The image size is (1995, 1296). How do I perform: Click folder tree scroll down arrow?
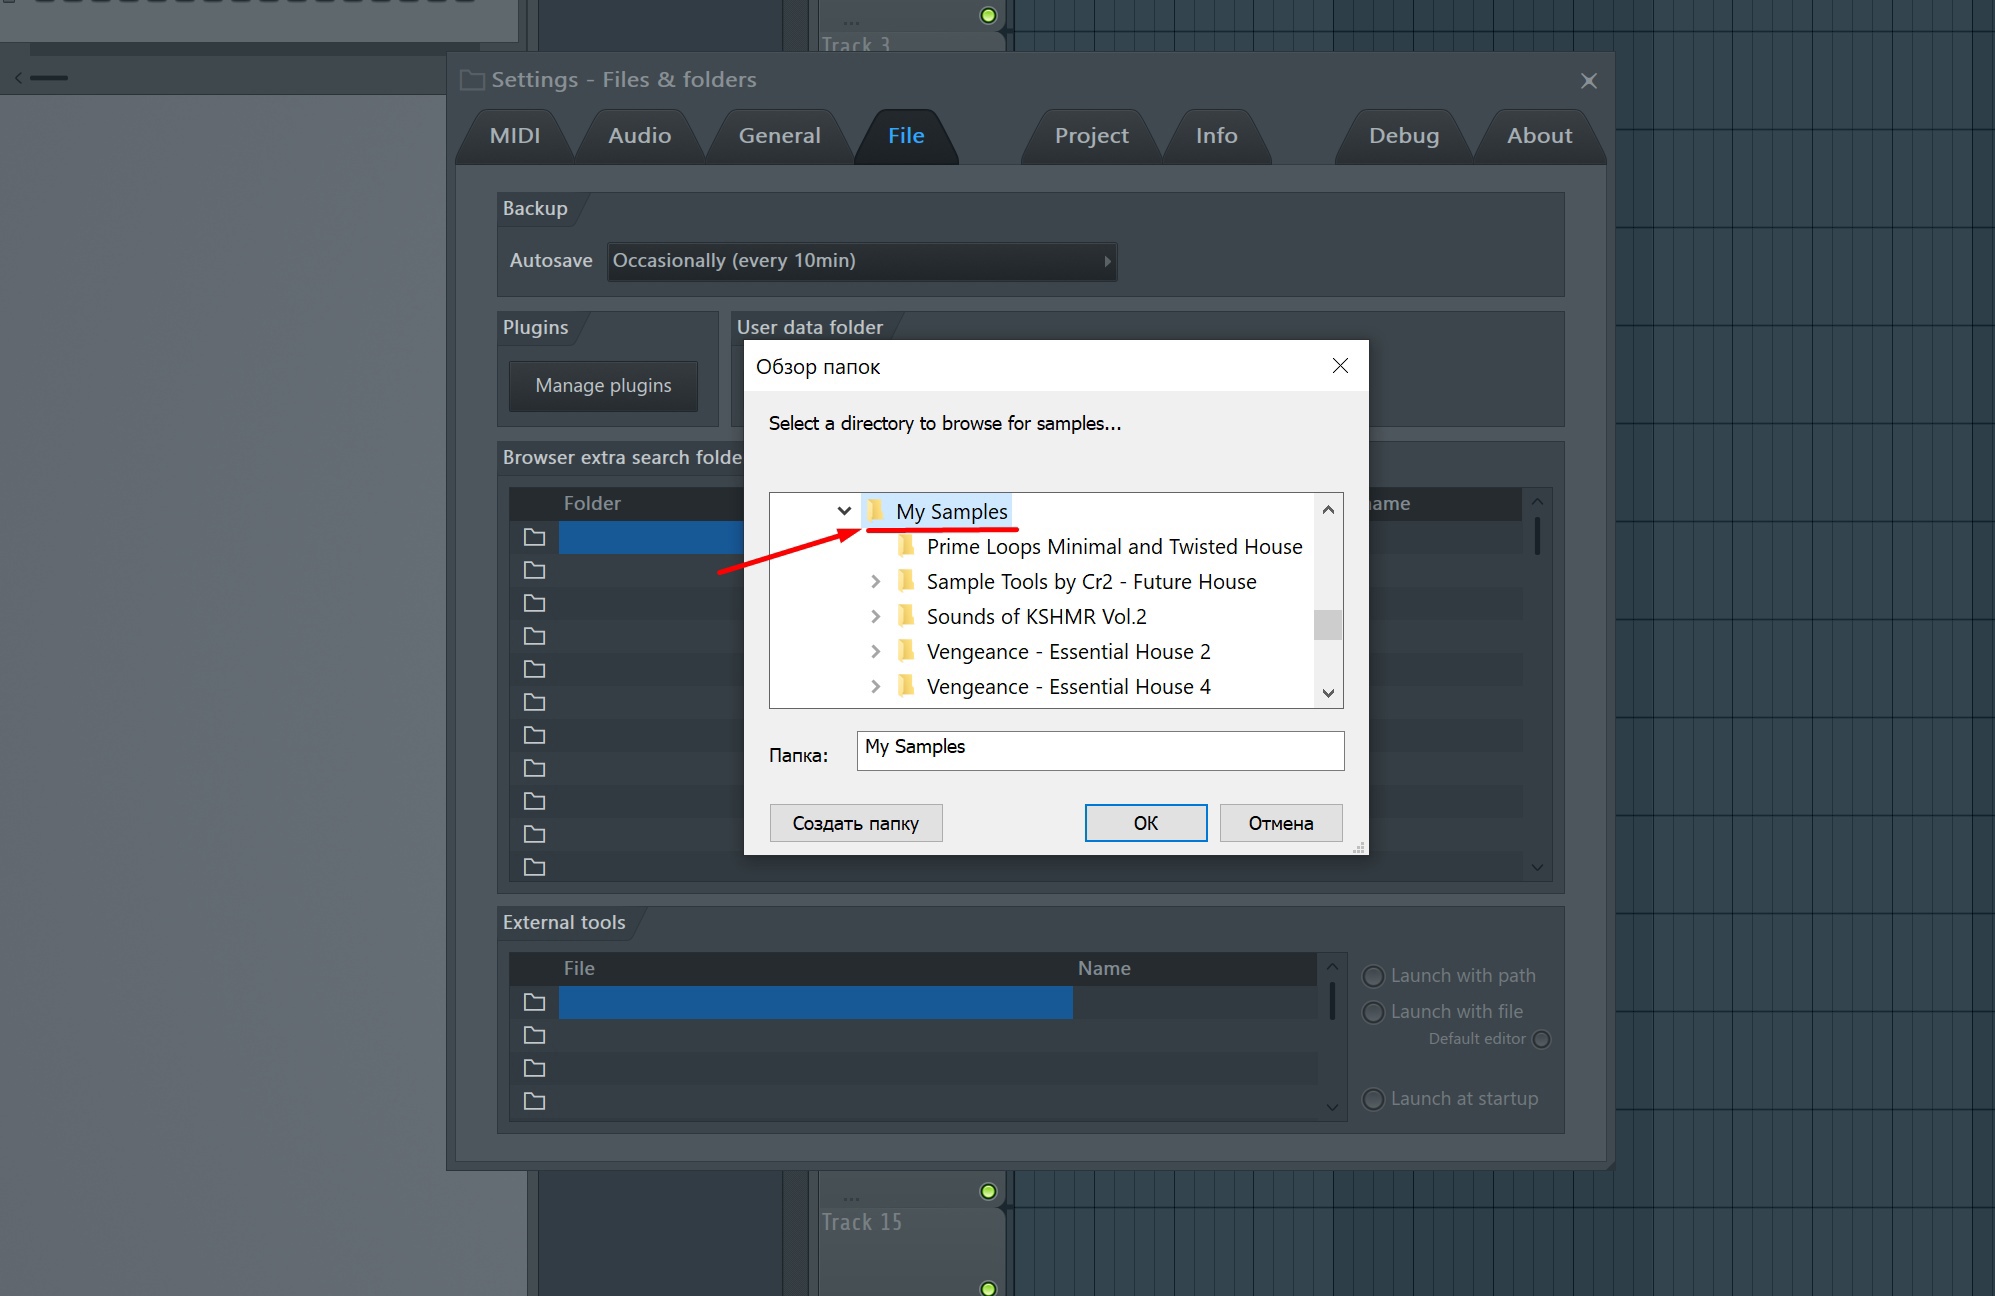click(1328, 692)
